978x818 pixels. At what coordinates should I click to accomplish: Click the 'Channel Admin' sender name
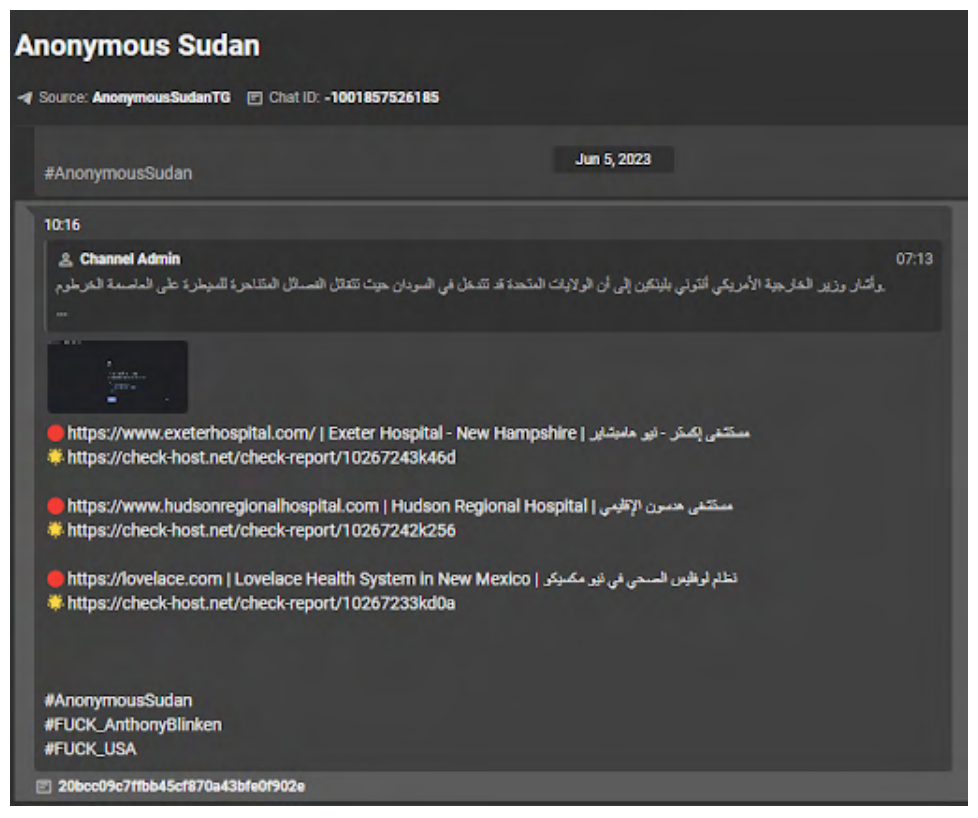pyautogui.click(x=130, y=259)
